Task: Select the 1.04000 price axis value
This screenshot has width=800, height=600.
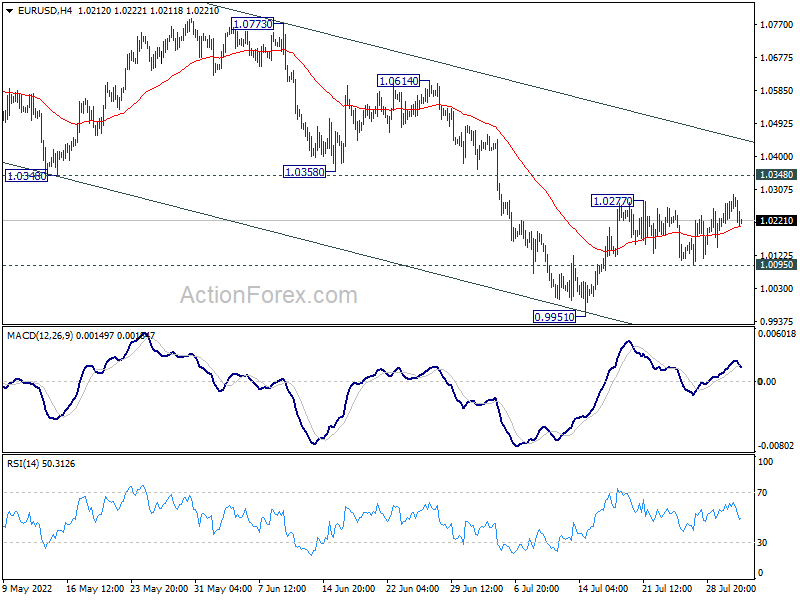Action: pyautogui.click(x=777, y=157)
